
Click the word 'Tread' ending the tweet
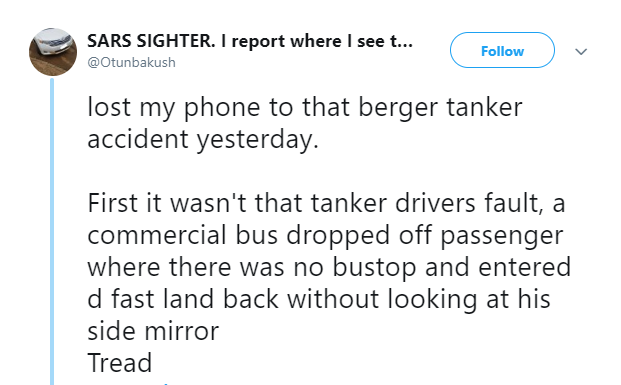pos(120,362)
